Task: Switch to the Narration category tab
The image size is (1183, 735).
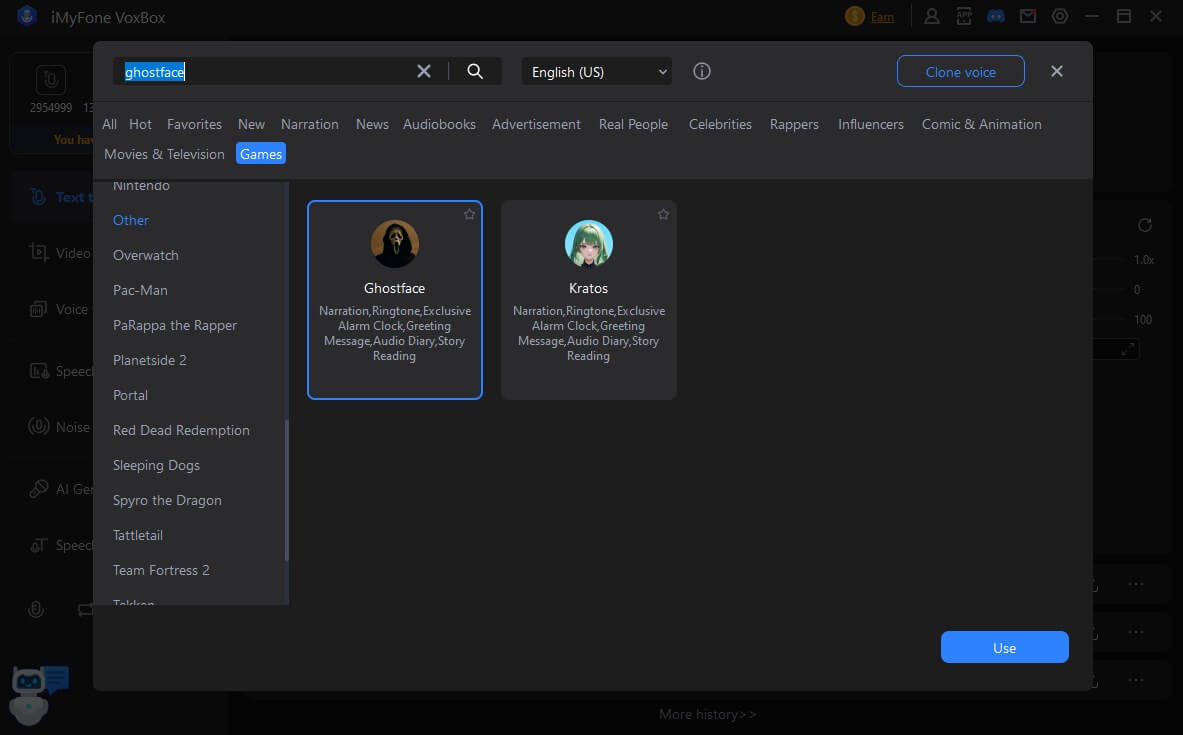Action: [x=309, y=124]
